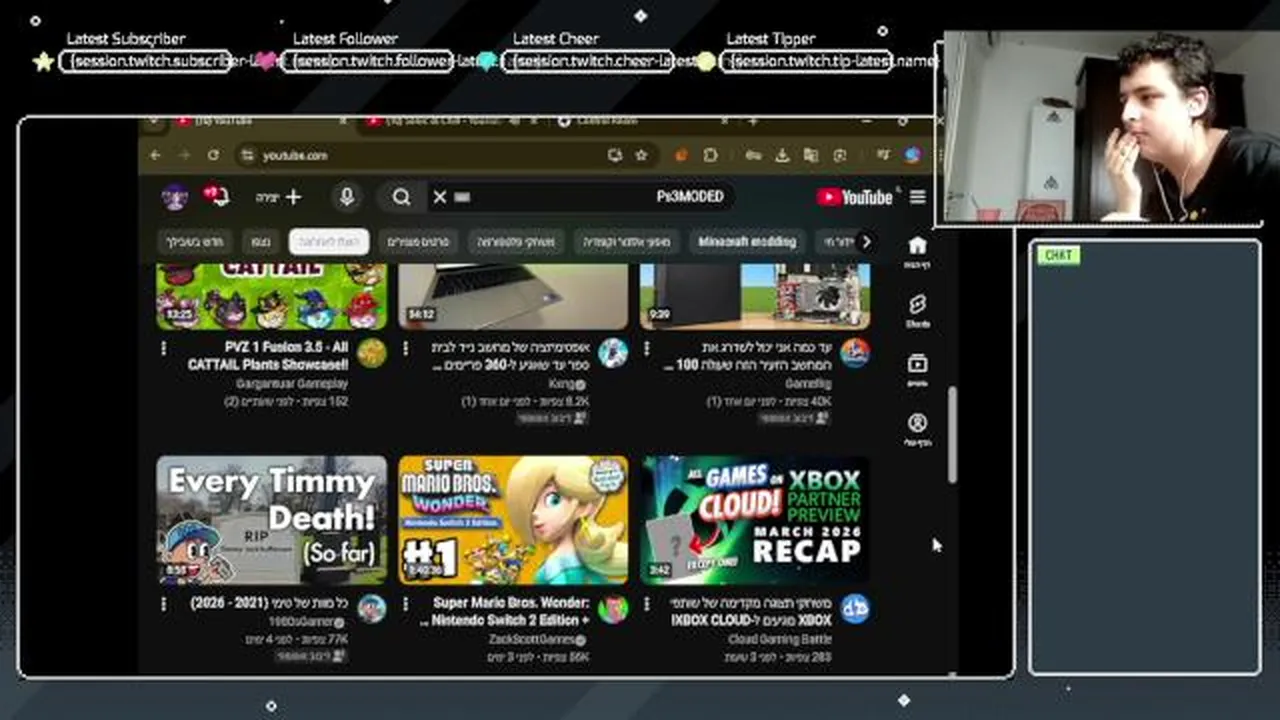Click the CHAT label in overlay
Image resolution: width=1280 pixels, height=720 pixels.
tap(1058, 255)
